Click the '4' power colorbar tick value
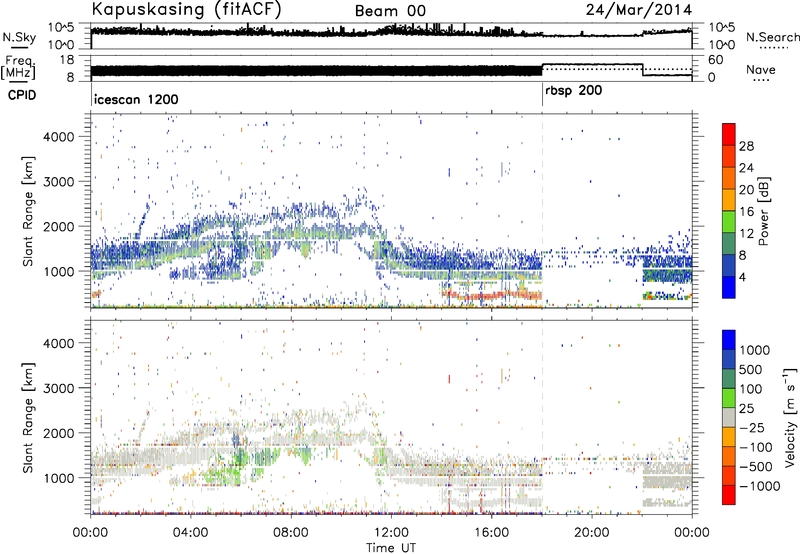The height and width of the screenshot is (554, 800). [742, 277]
